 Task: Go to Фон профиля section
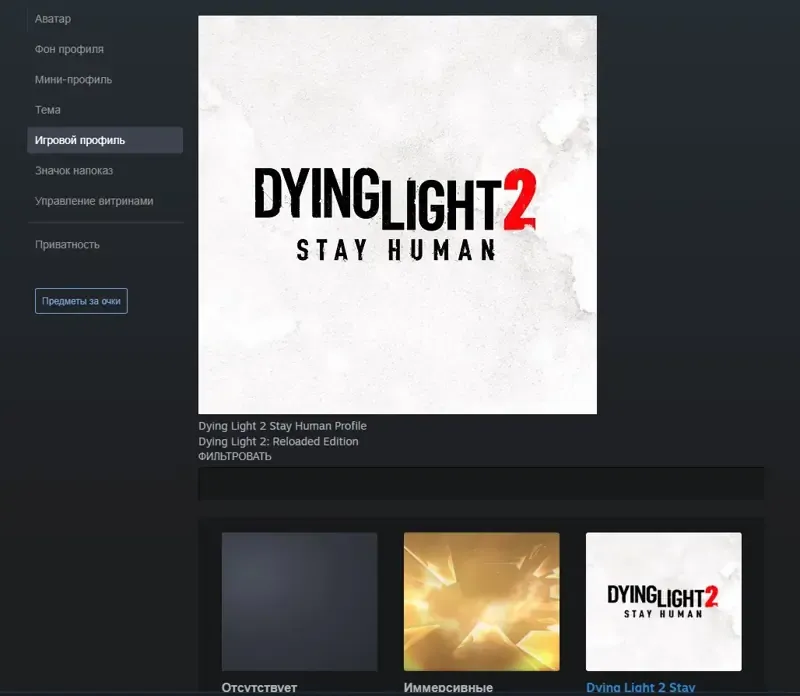(x=69, y=49)
